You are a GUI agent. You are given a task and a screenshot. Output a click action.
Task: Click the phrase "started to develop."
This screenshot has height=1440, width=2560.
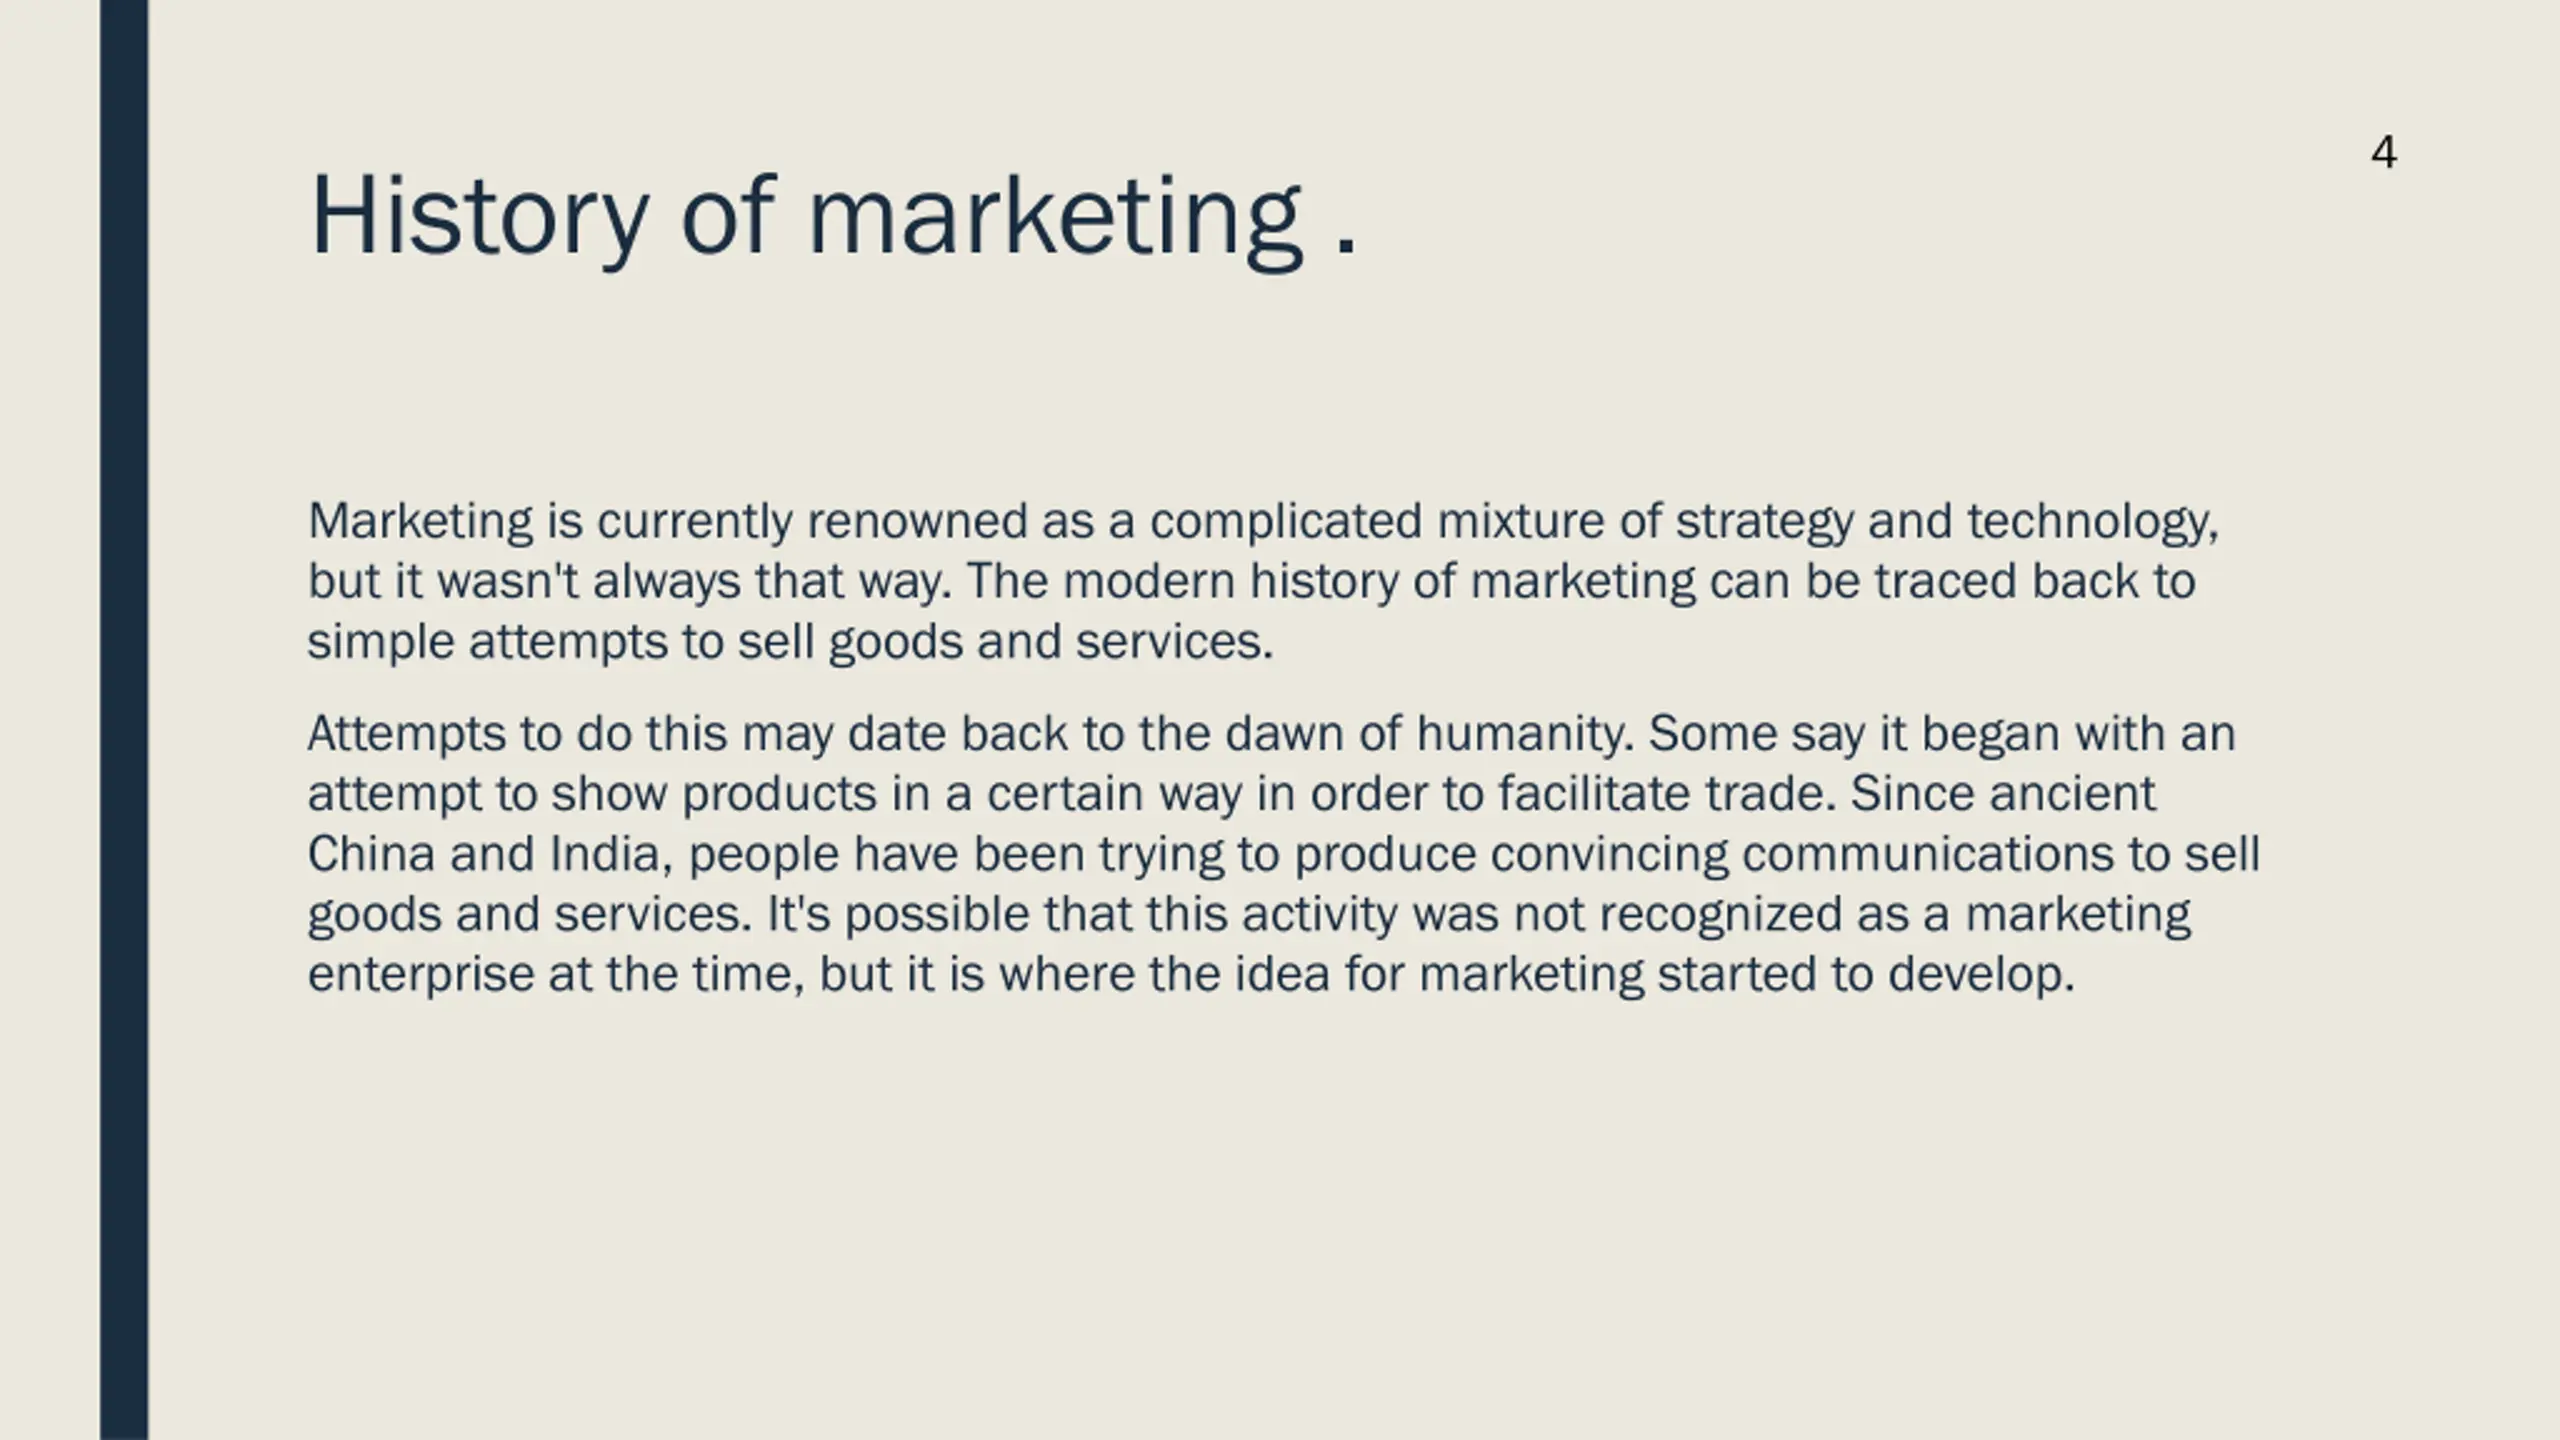(1866, 975)
